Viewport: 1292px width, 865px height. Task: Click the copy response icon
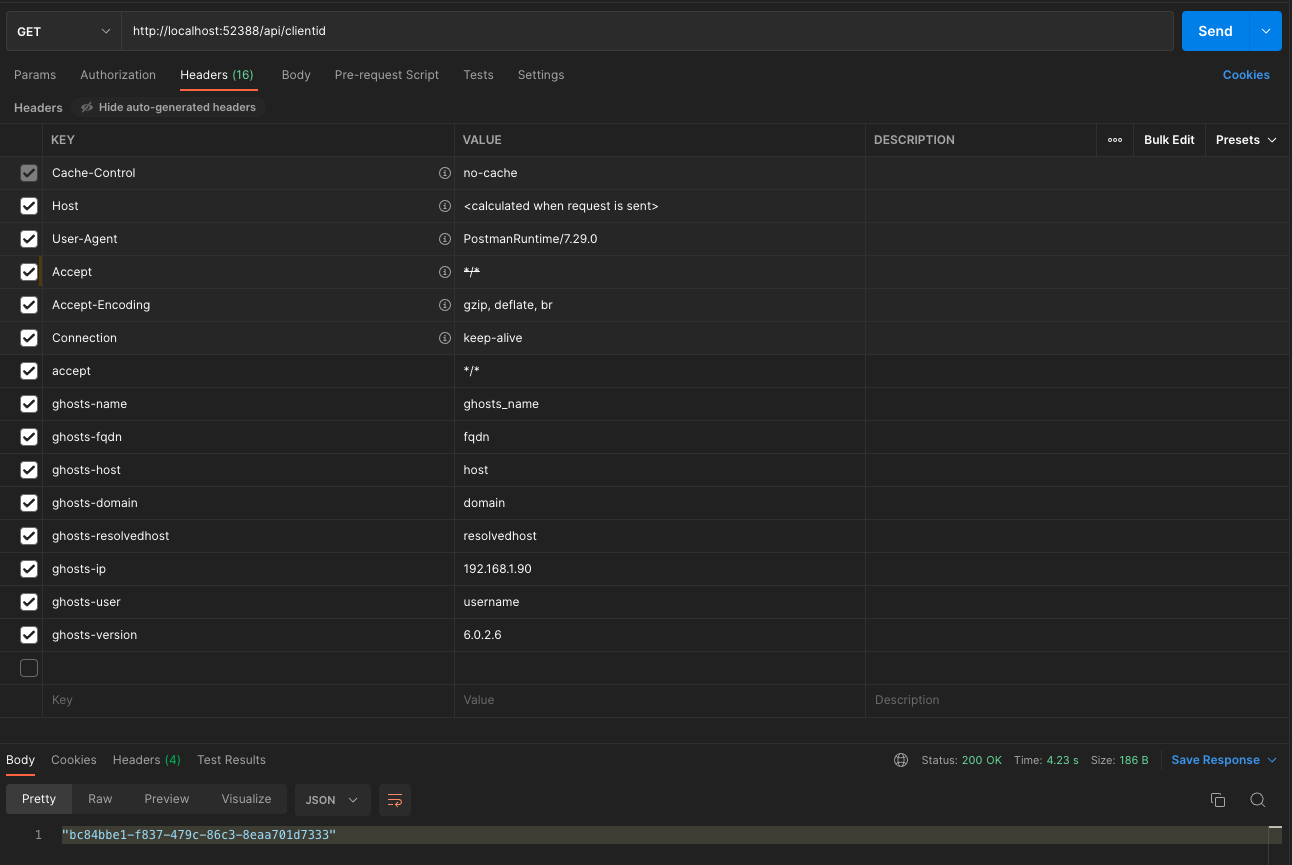point(1217,800)
